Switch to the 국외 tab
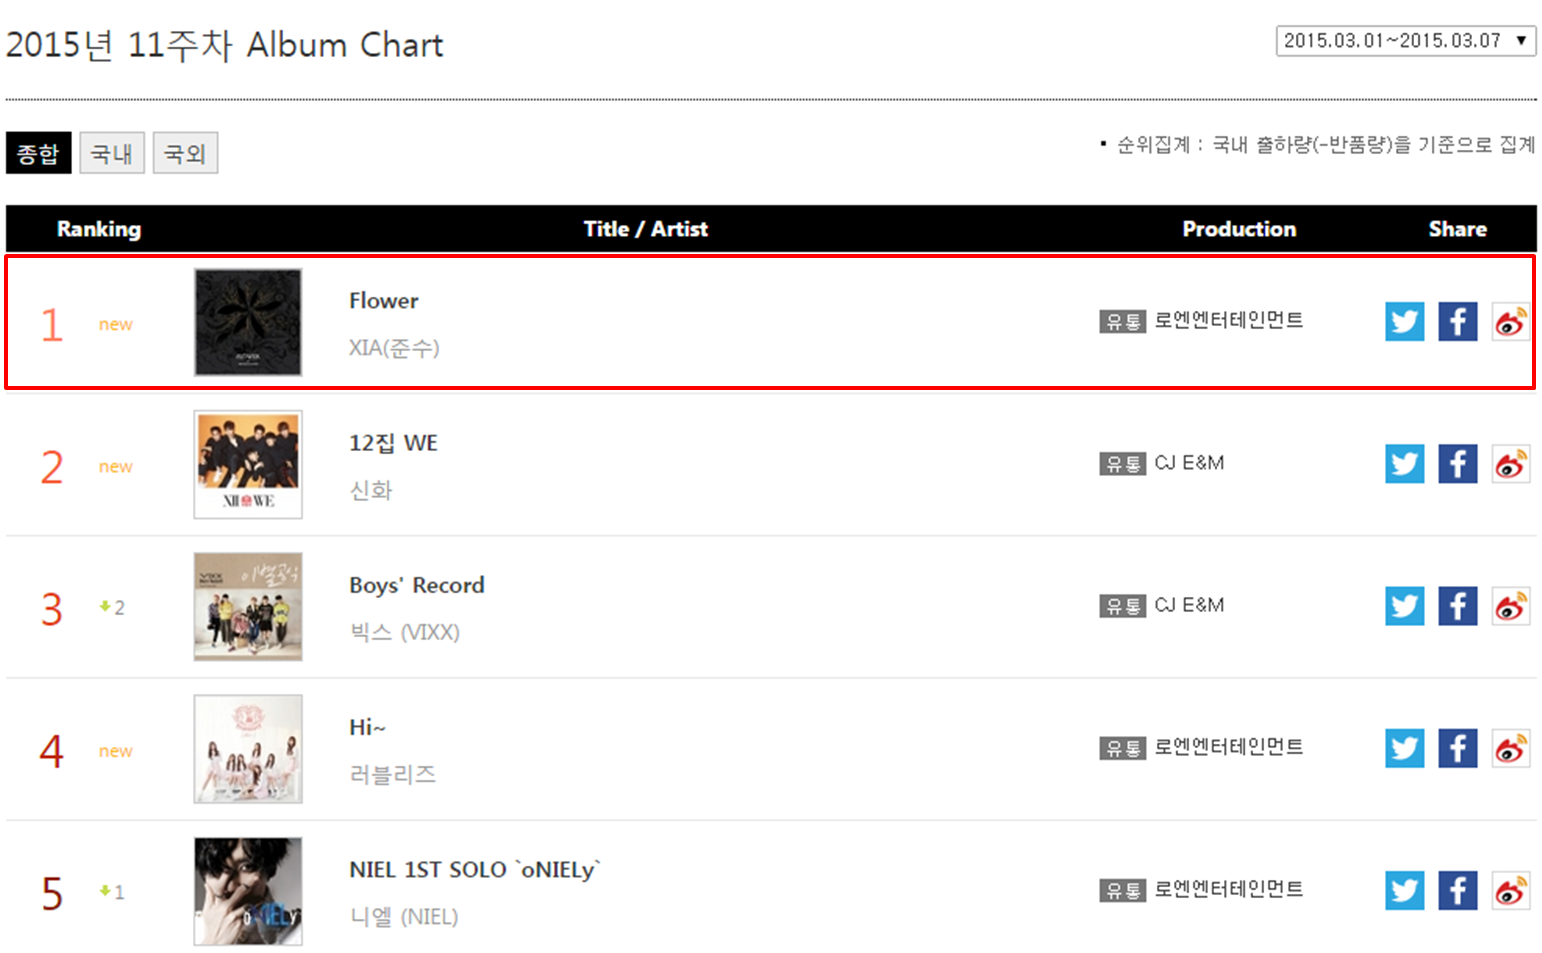This screenshot has width=1542, height=953. [x=185, y=153]
